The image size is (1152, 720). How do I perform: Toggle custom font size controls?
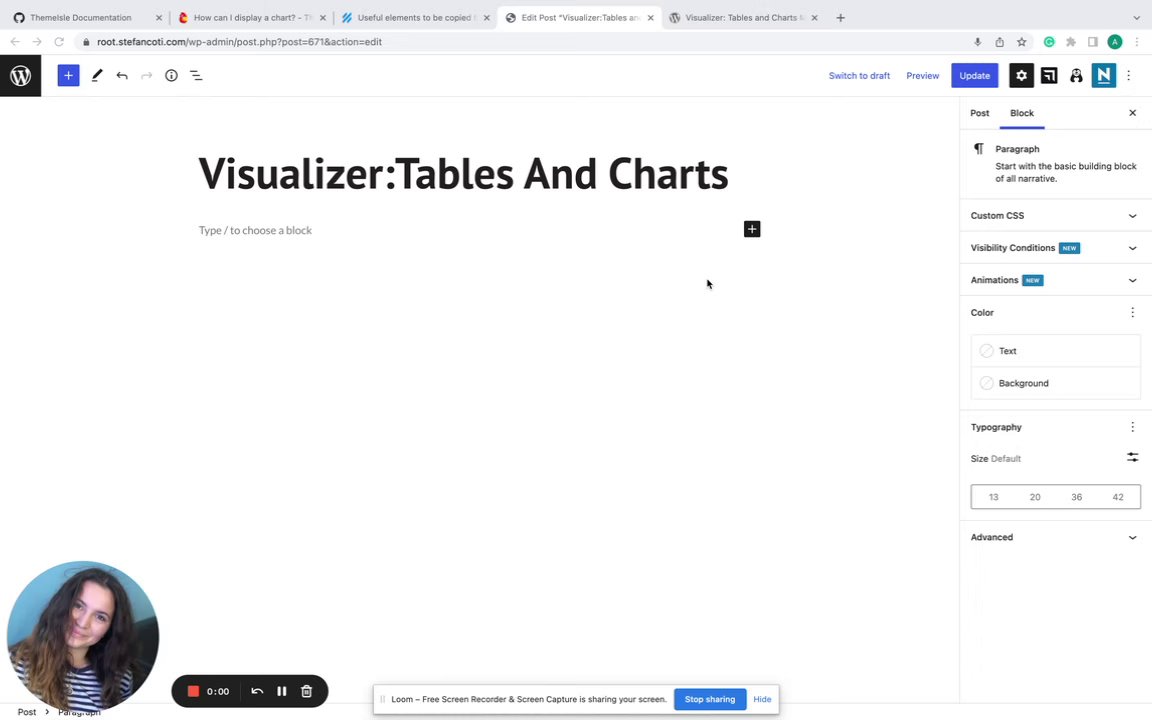[1132, 458]
